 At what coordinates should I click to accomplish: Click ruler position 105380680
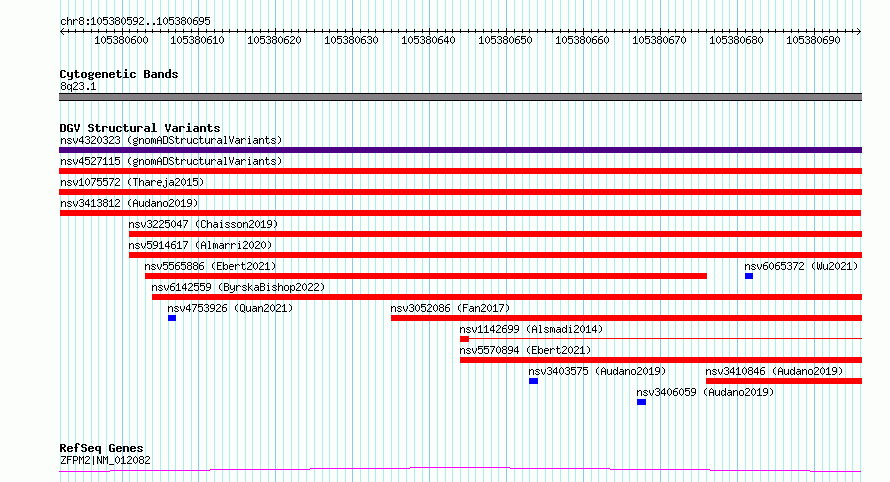coord(736,41)
